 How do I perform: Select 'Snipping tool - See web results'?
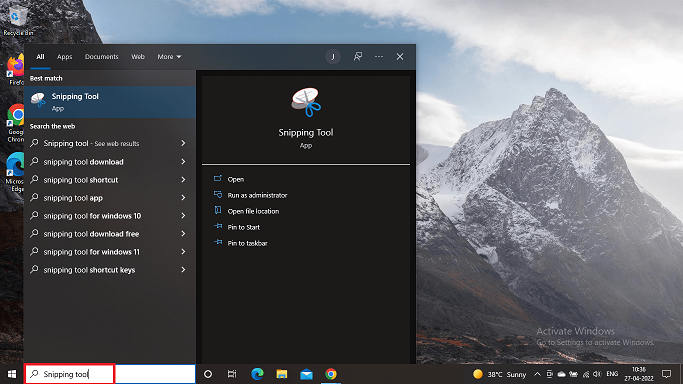(x=110, y=143)
